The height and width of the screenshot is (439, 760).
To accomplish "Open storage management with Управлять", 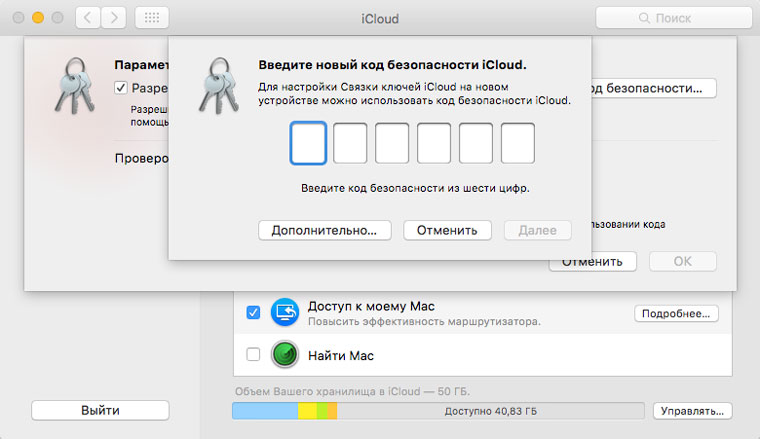I will tap(692, 411).
